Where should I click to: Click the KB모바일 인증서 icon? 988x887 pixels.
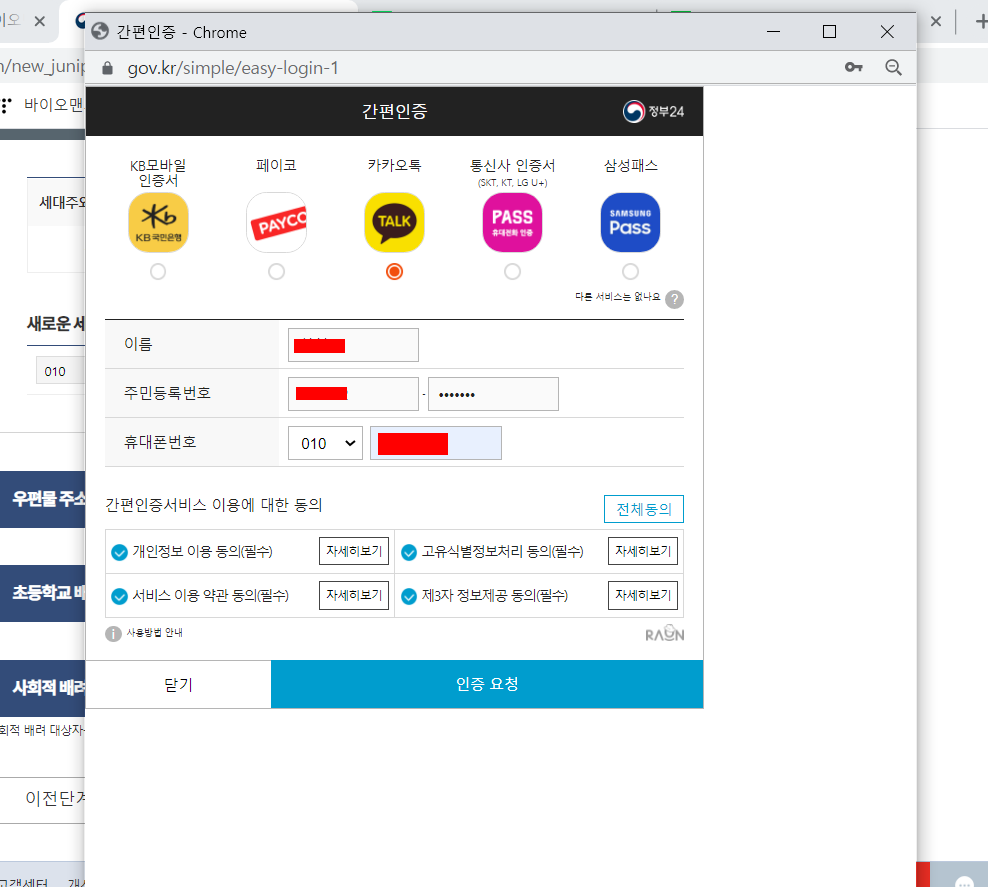coord(158,222)
